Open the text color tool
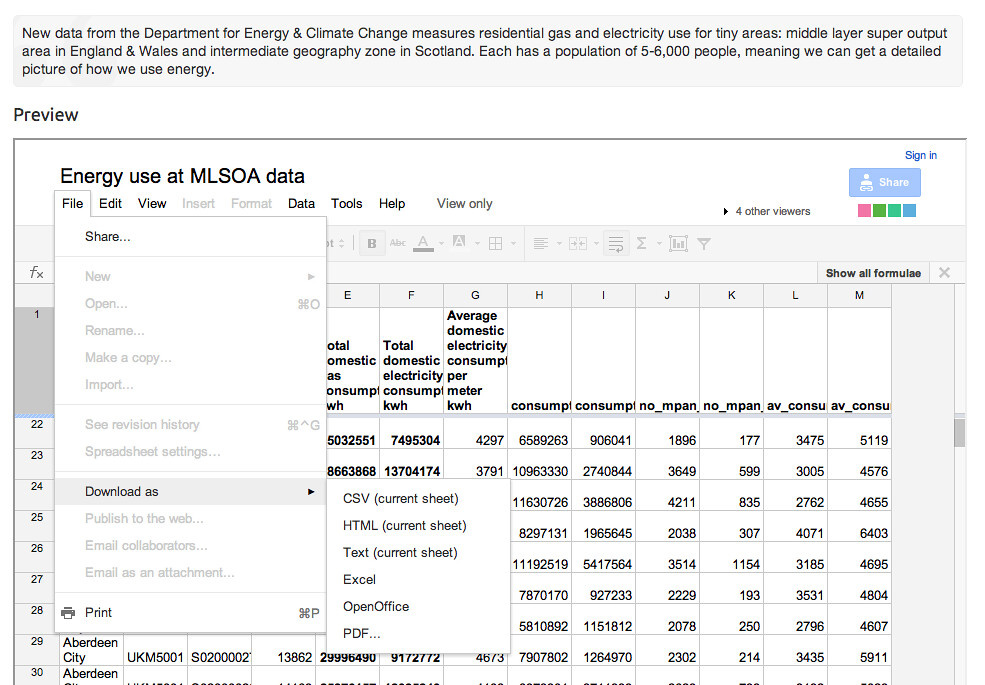This screenshot has width=985, height=685. click(x=422, y=242)
